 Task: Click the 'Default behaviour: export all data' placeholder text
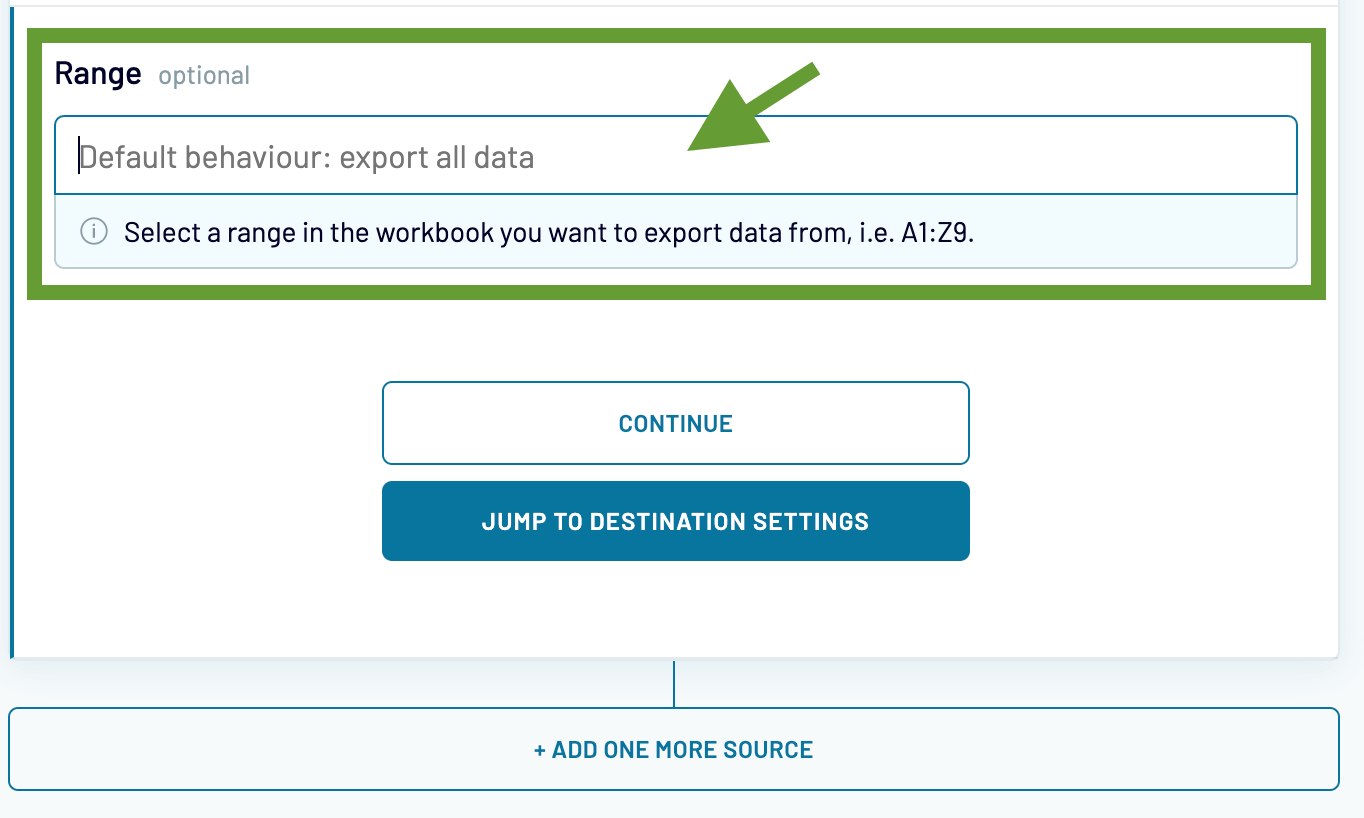tap(307, 157)
